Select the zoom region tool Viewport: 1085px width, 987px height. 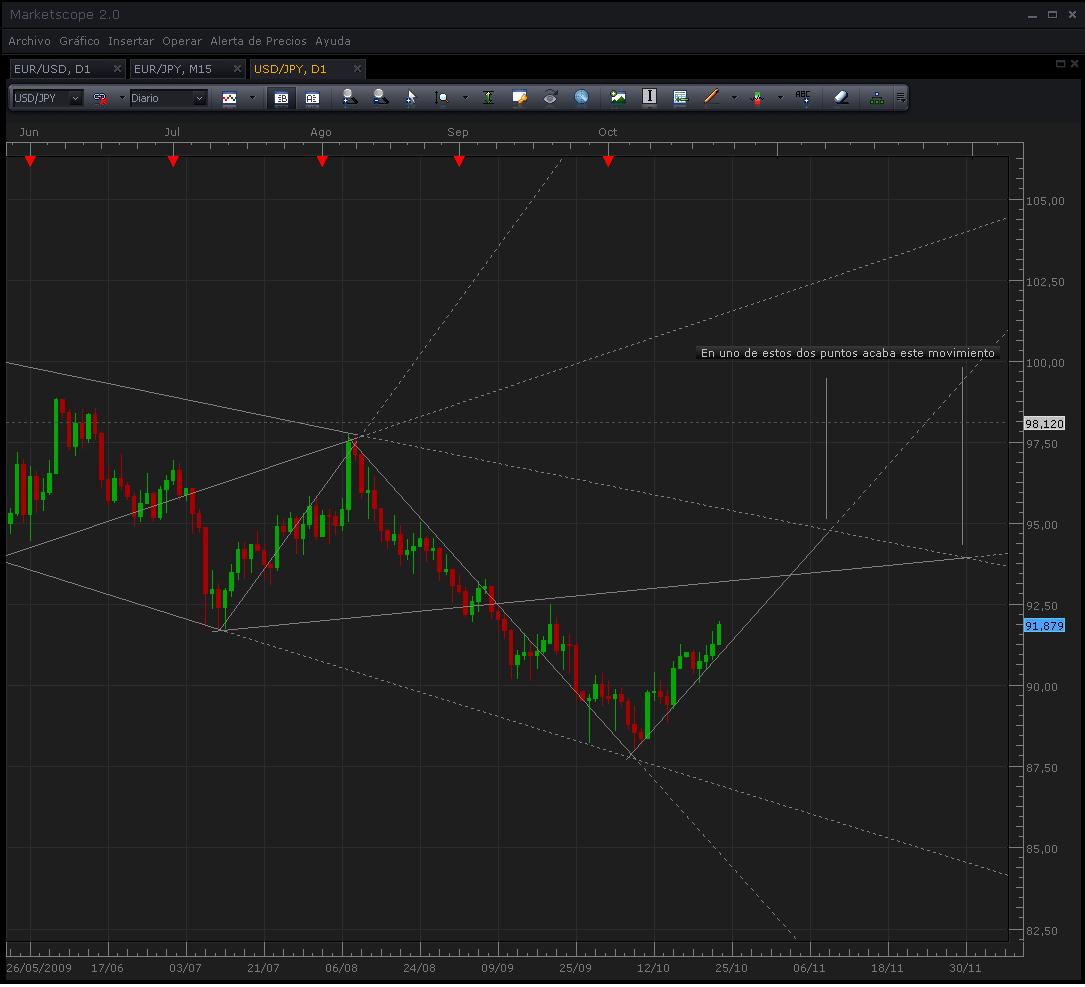pos(441,98)
